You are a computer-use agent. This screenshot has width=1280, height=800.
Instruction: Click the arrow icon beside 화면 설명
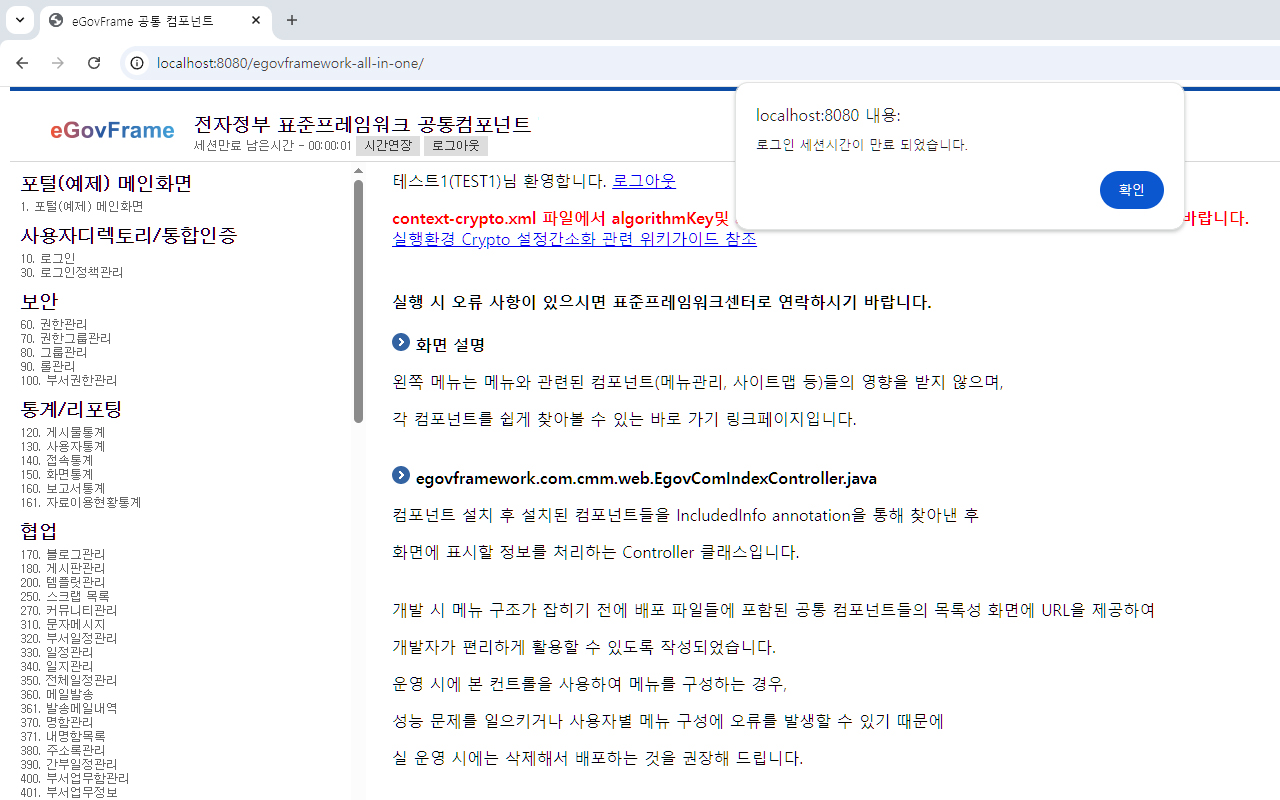pos(401,343)
